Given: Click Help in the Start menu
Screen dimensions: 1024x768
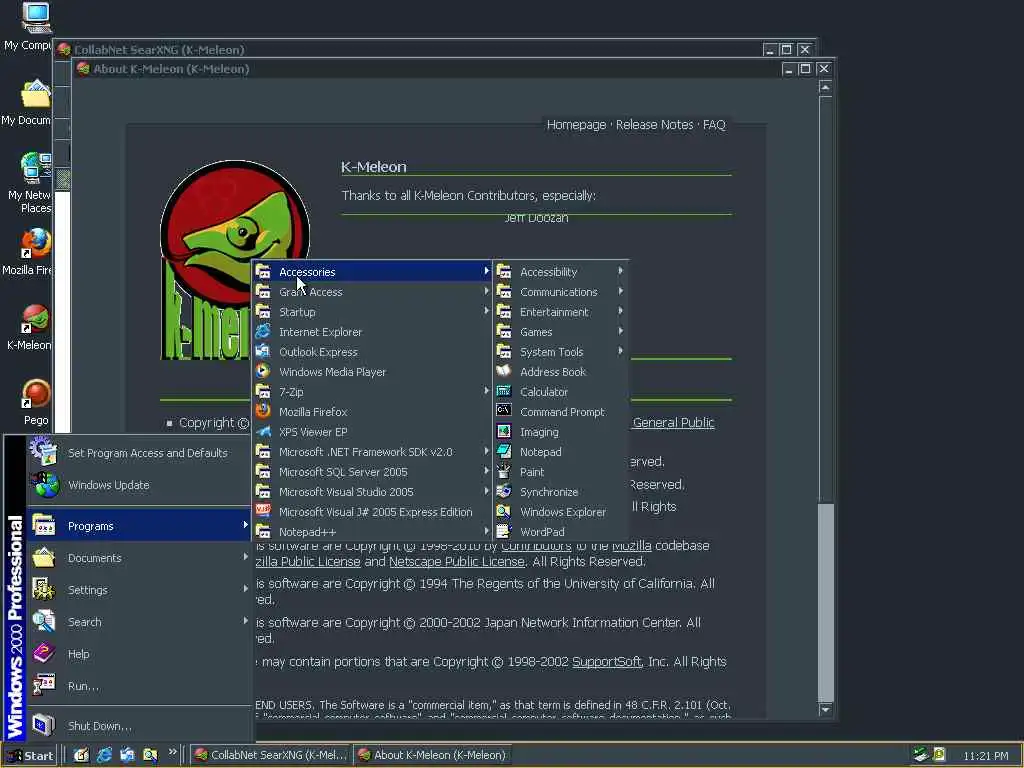Looking at the screenshot, I should [139, 654].
